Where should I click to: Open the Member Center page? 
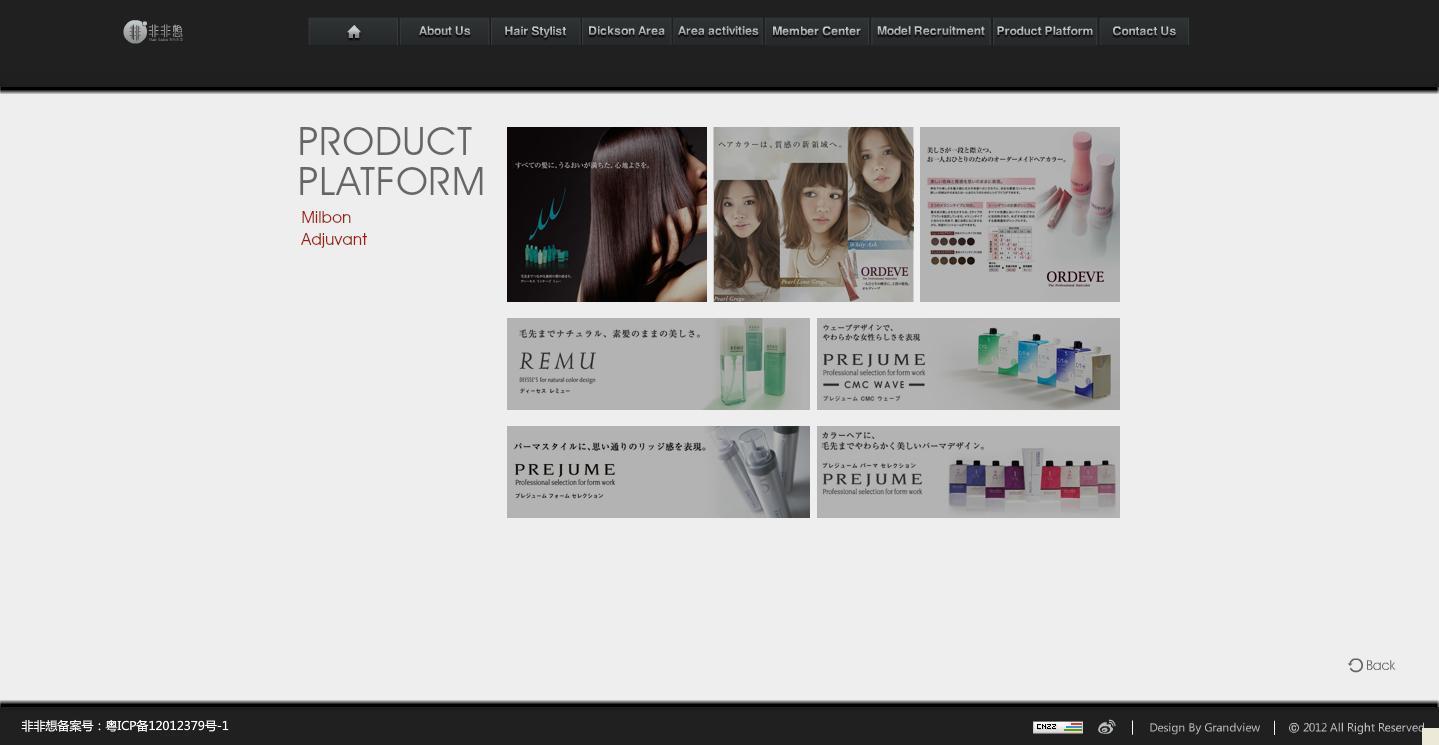[816, 31]
